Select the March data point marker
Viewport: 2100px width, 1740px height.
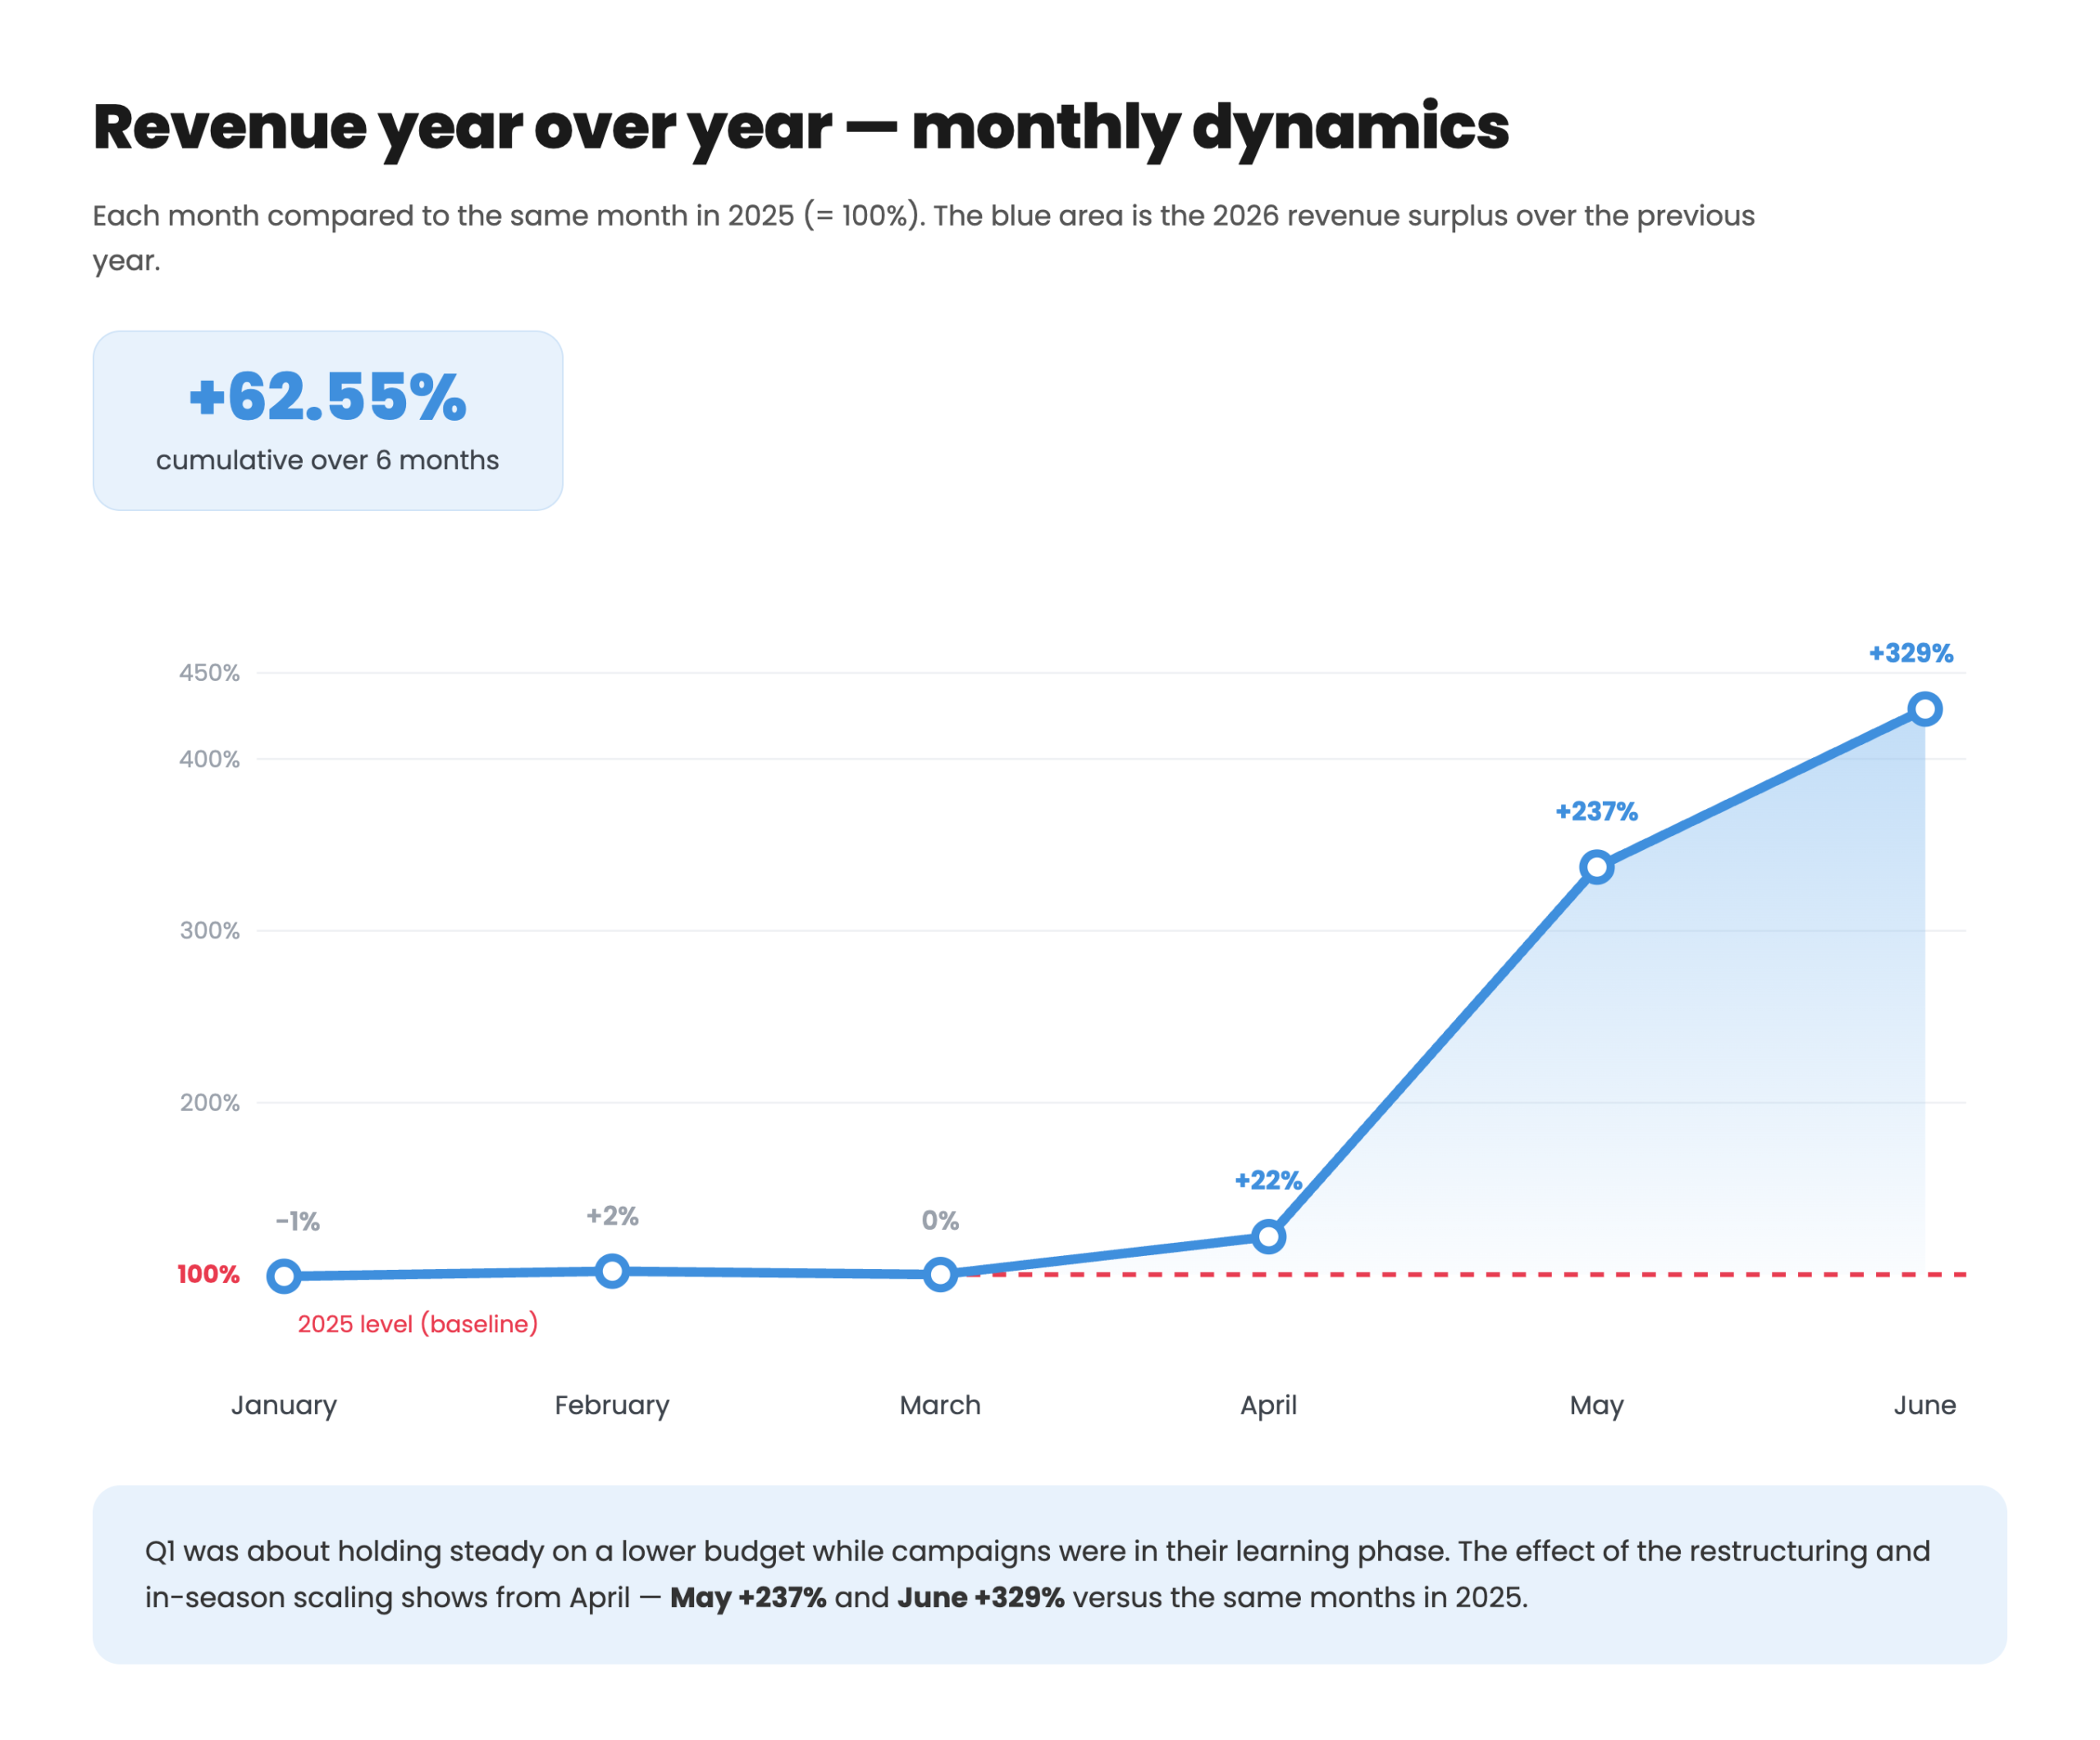[940, 1274]
